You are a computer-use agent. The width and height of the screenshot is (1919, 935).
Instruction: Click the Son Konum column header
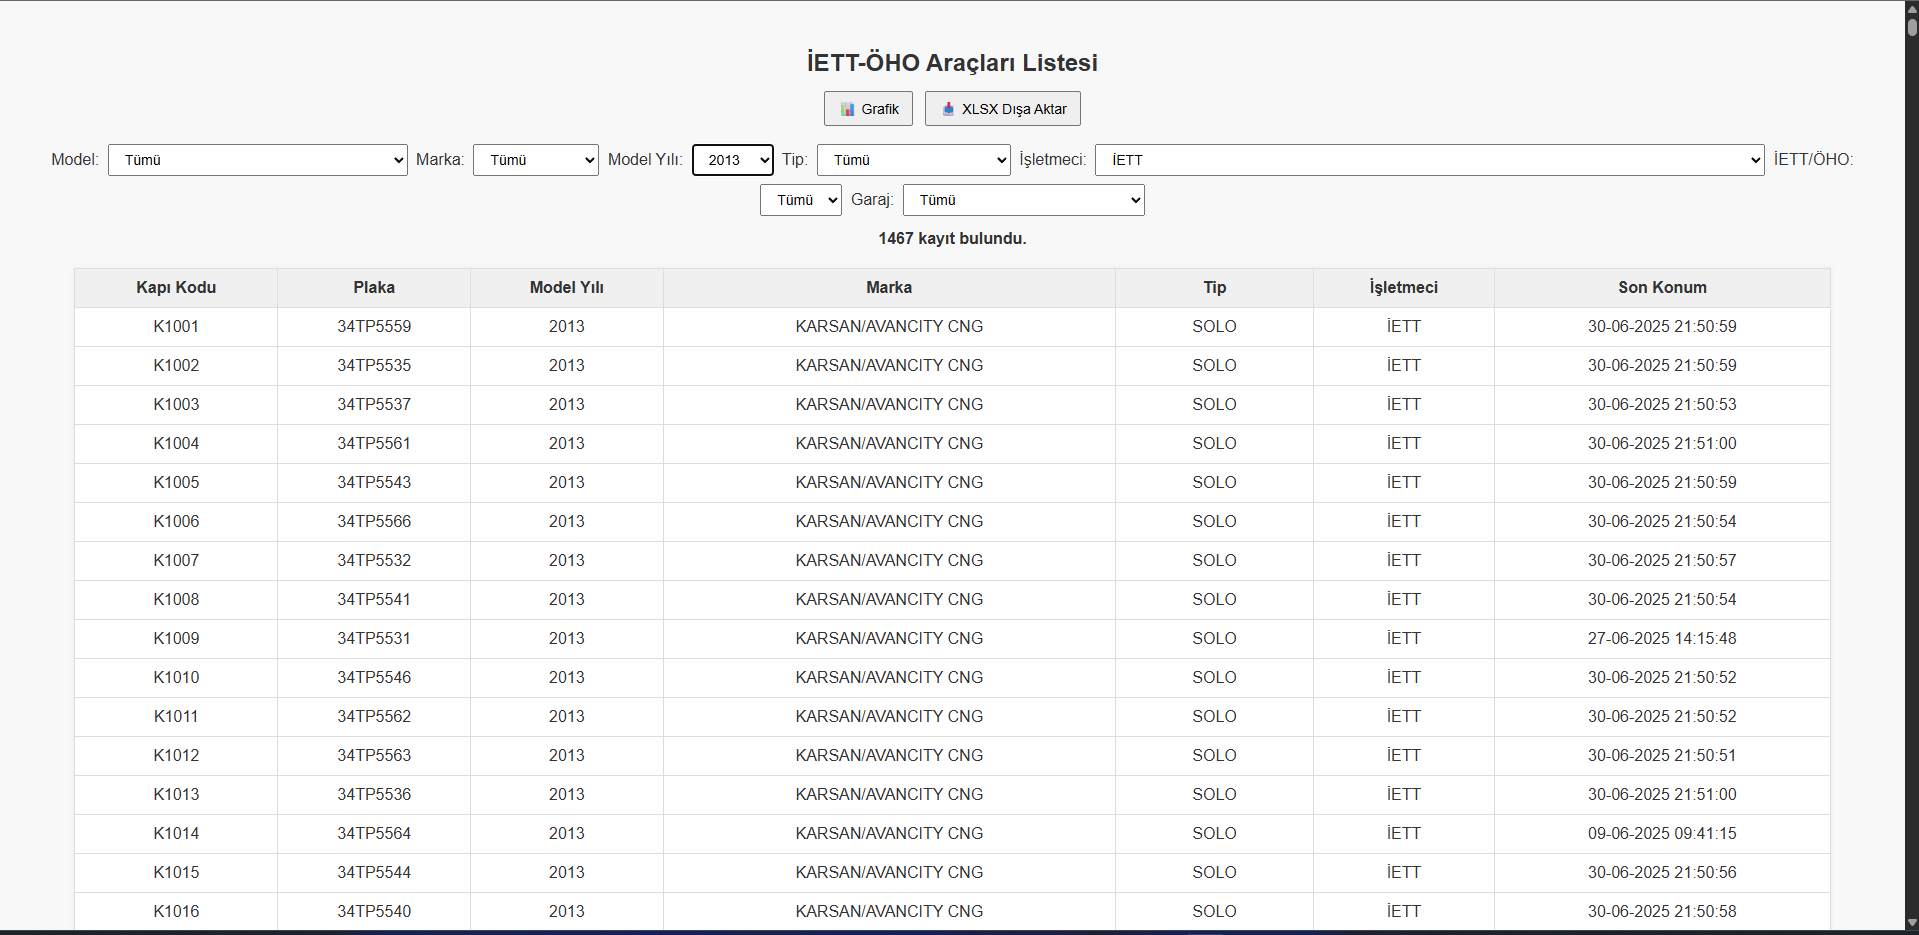point(1661,288)
